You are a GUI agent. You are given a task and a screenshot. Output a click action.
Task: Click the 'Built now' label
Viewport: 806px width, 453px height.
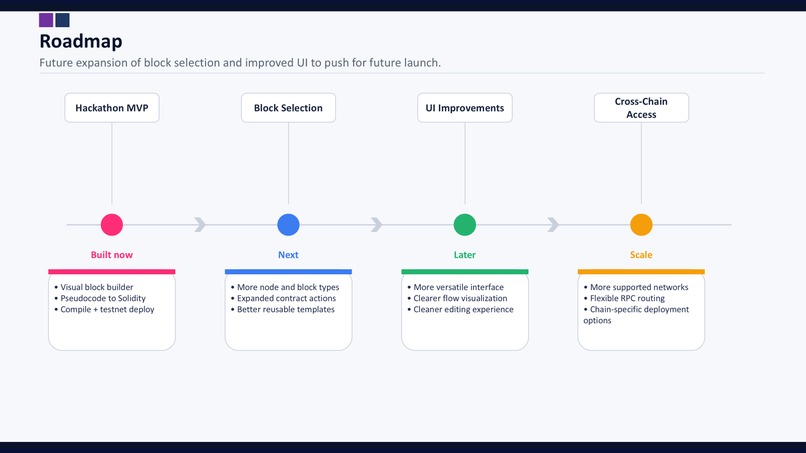click(x=112, y=255)
